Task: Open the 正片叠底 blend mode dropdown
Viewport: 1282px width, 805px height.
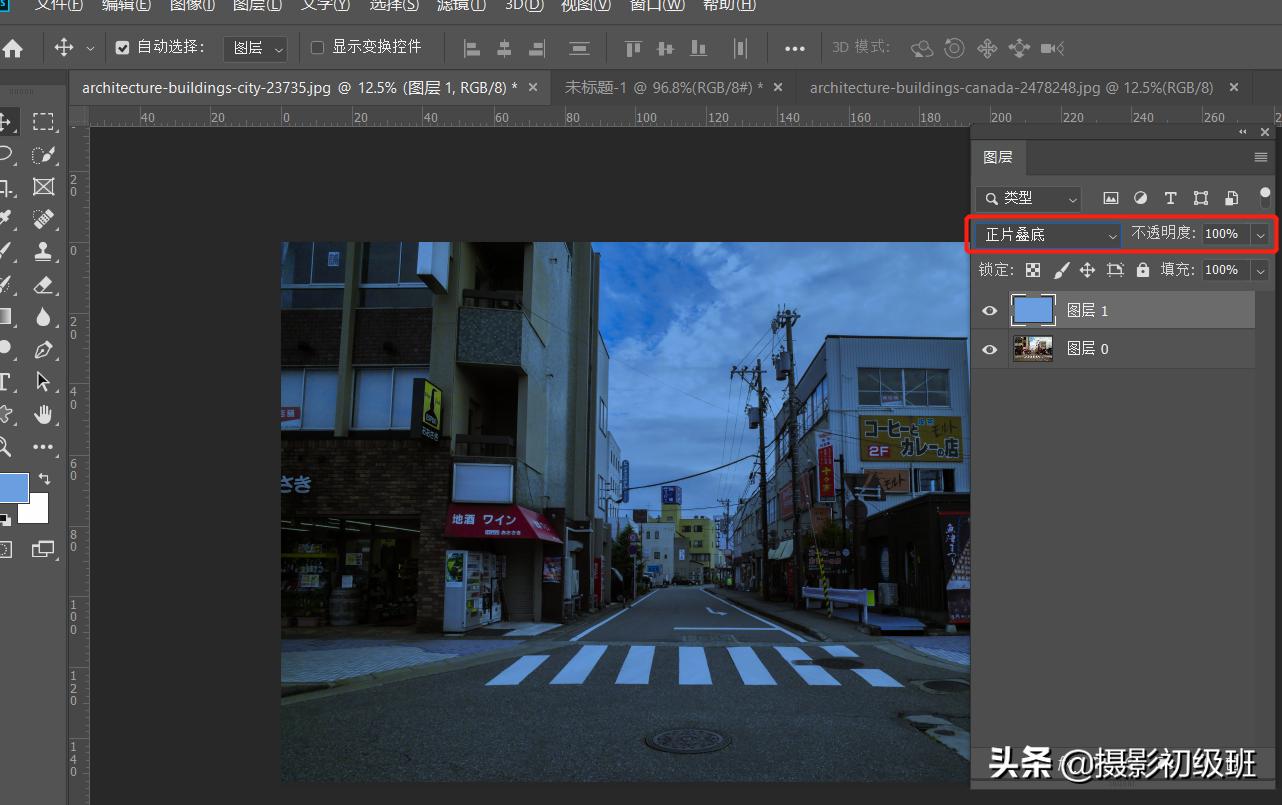Action: click(x=1048, y=234)
